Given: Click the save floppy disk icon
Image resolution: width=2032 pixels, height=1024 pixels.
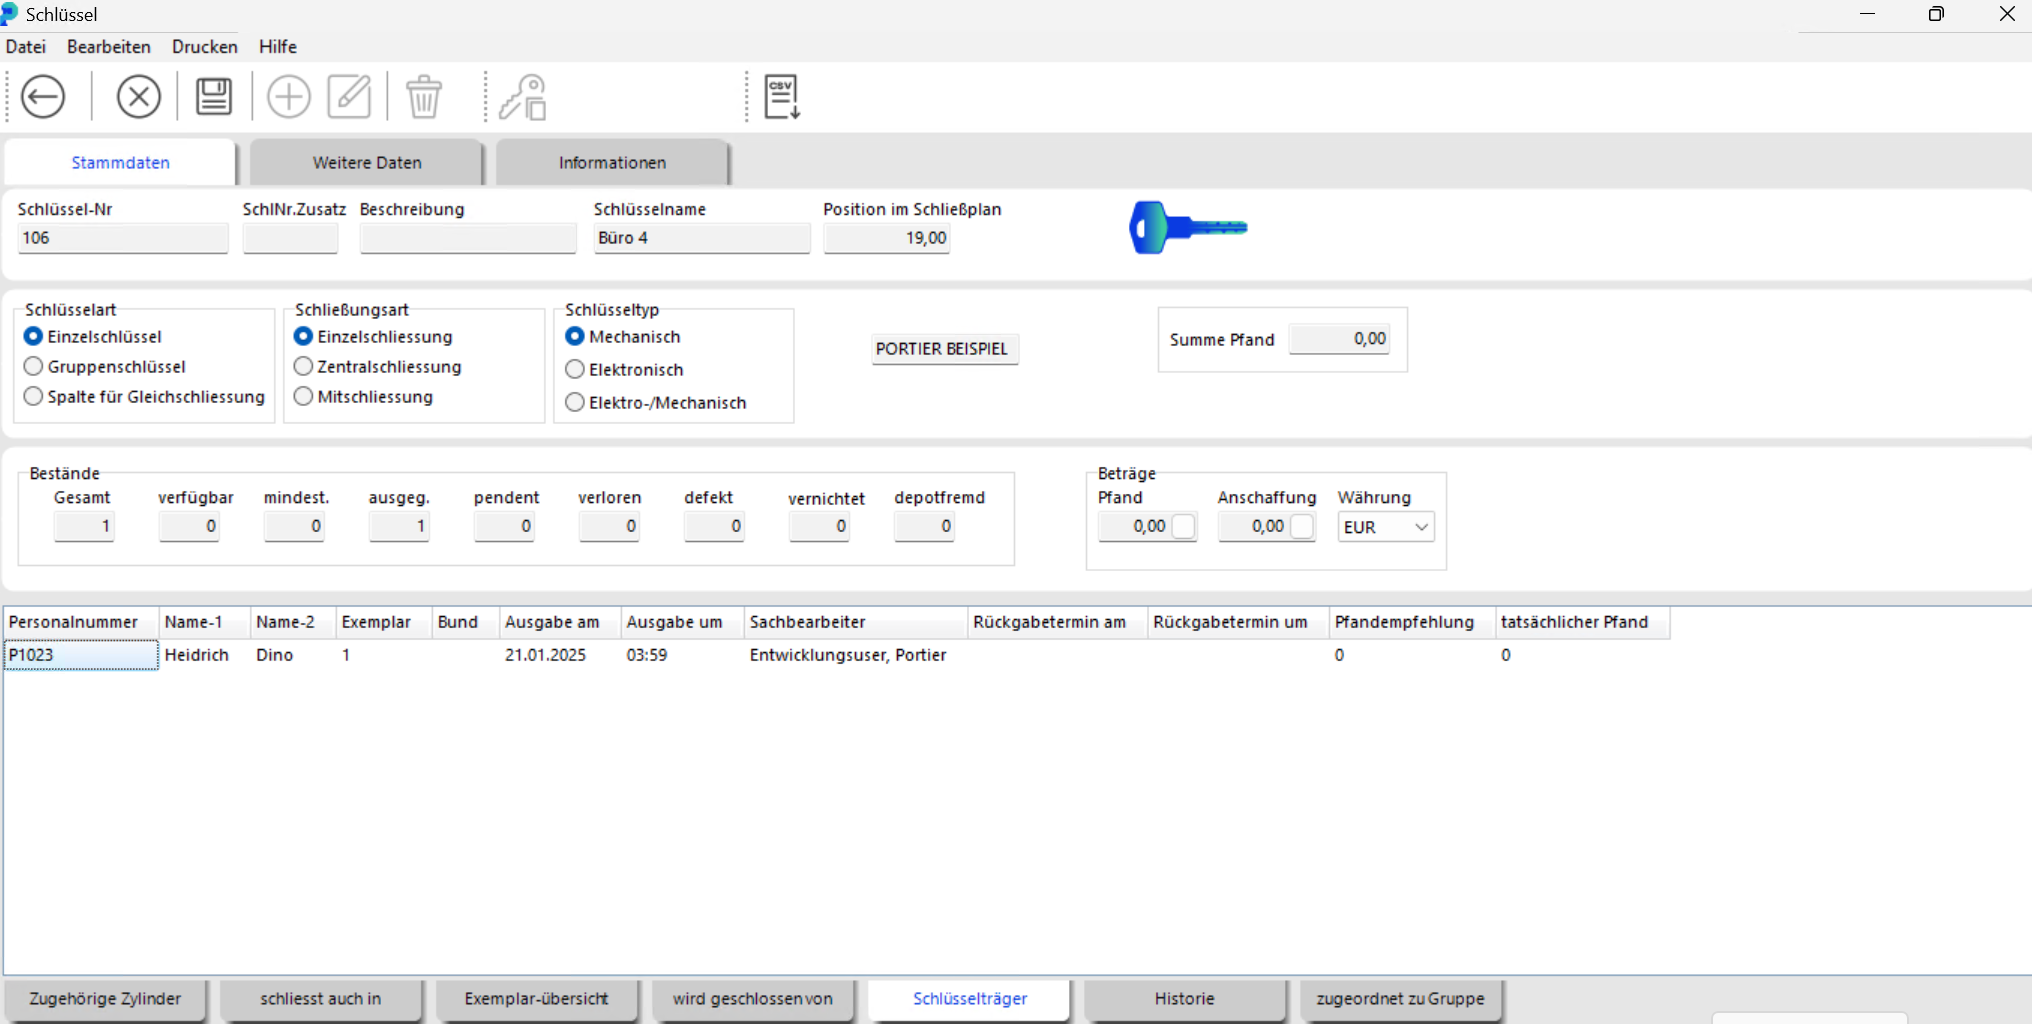Looking at the screenshot, I should tap(213, 97).
